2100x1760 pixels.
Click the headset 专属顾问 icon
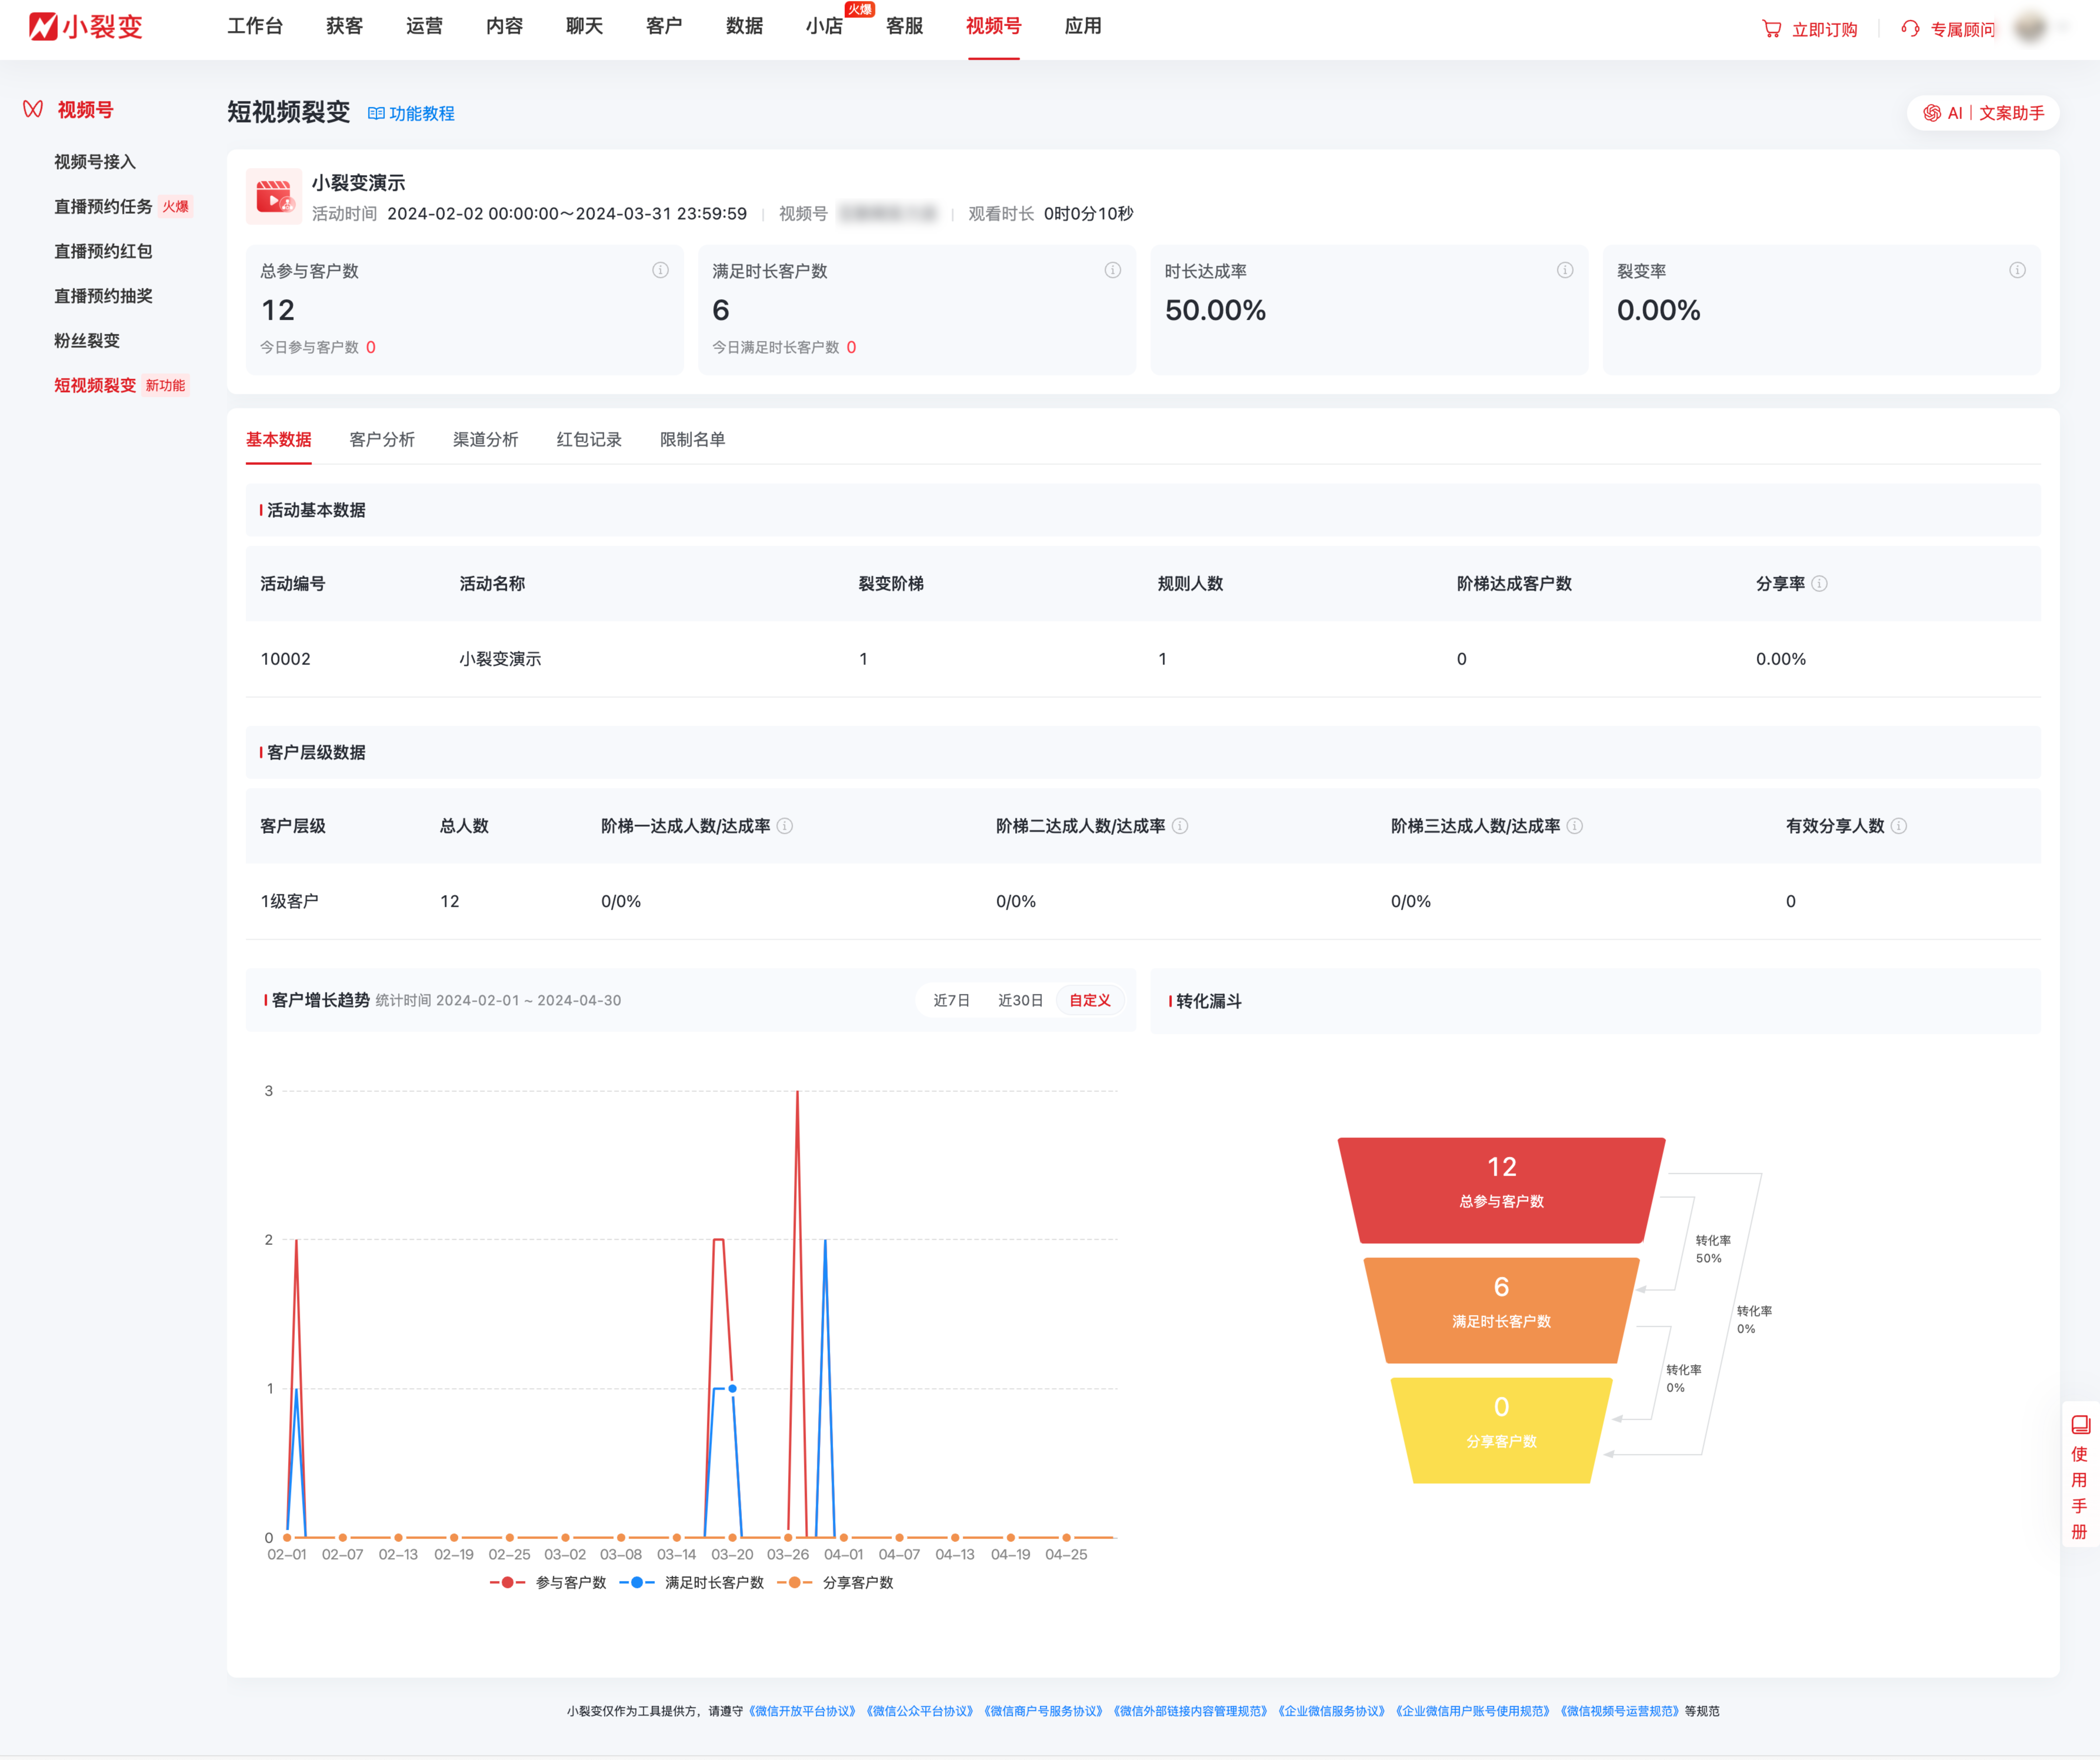(1910, 29)
